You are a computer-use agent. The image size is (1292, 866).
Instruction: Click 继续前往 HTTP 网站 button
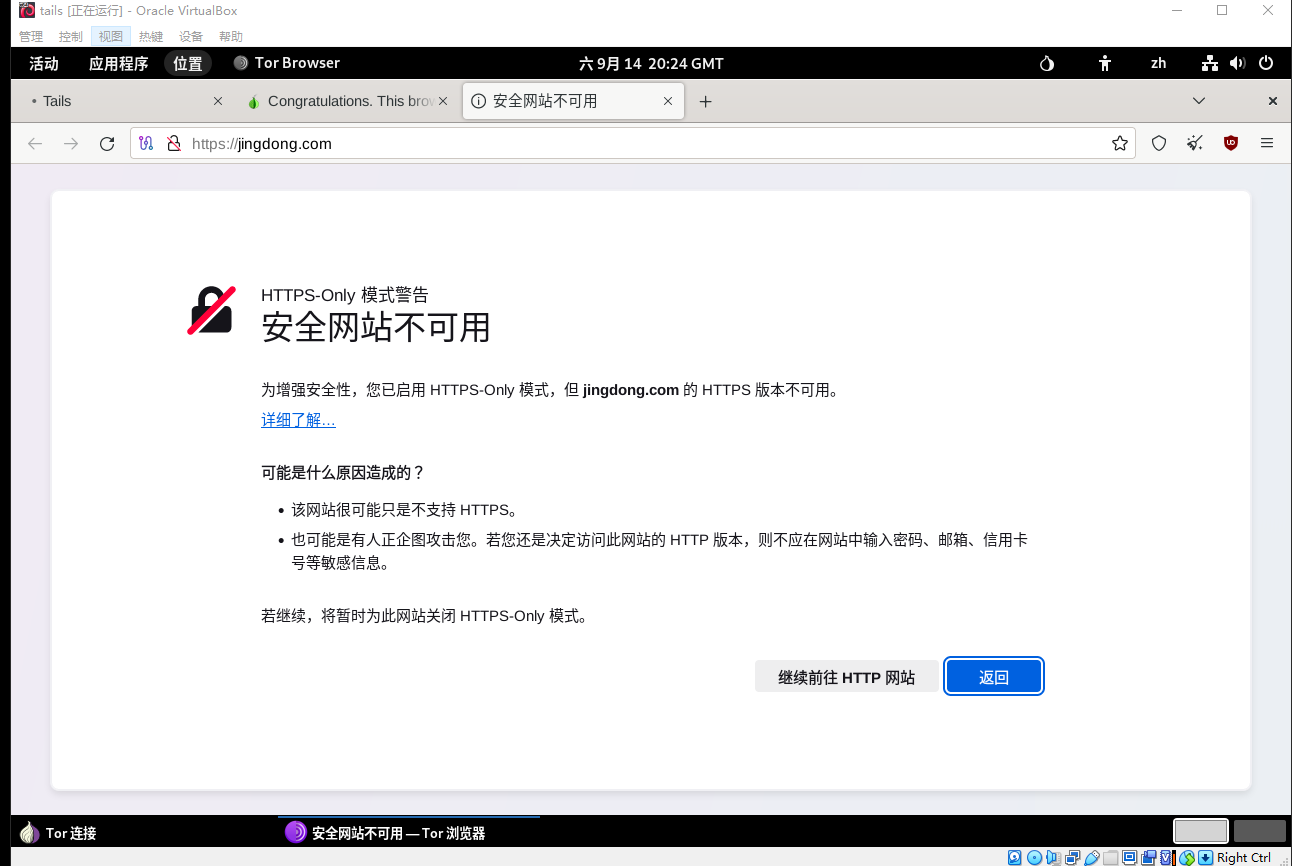(x=846, y=677)
